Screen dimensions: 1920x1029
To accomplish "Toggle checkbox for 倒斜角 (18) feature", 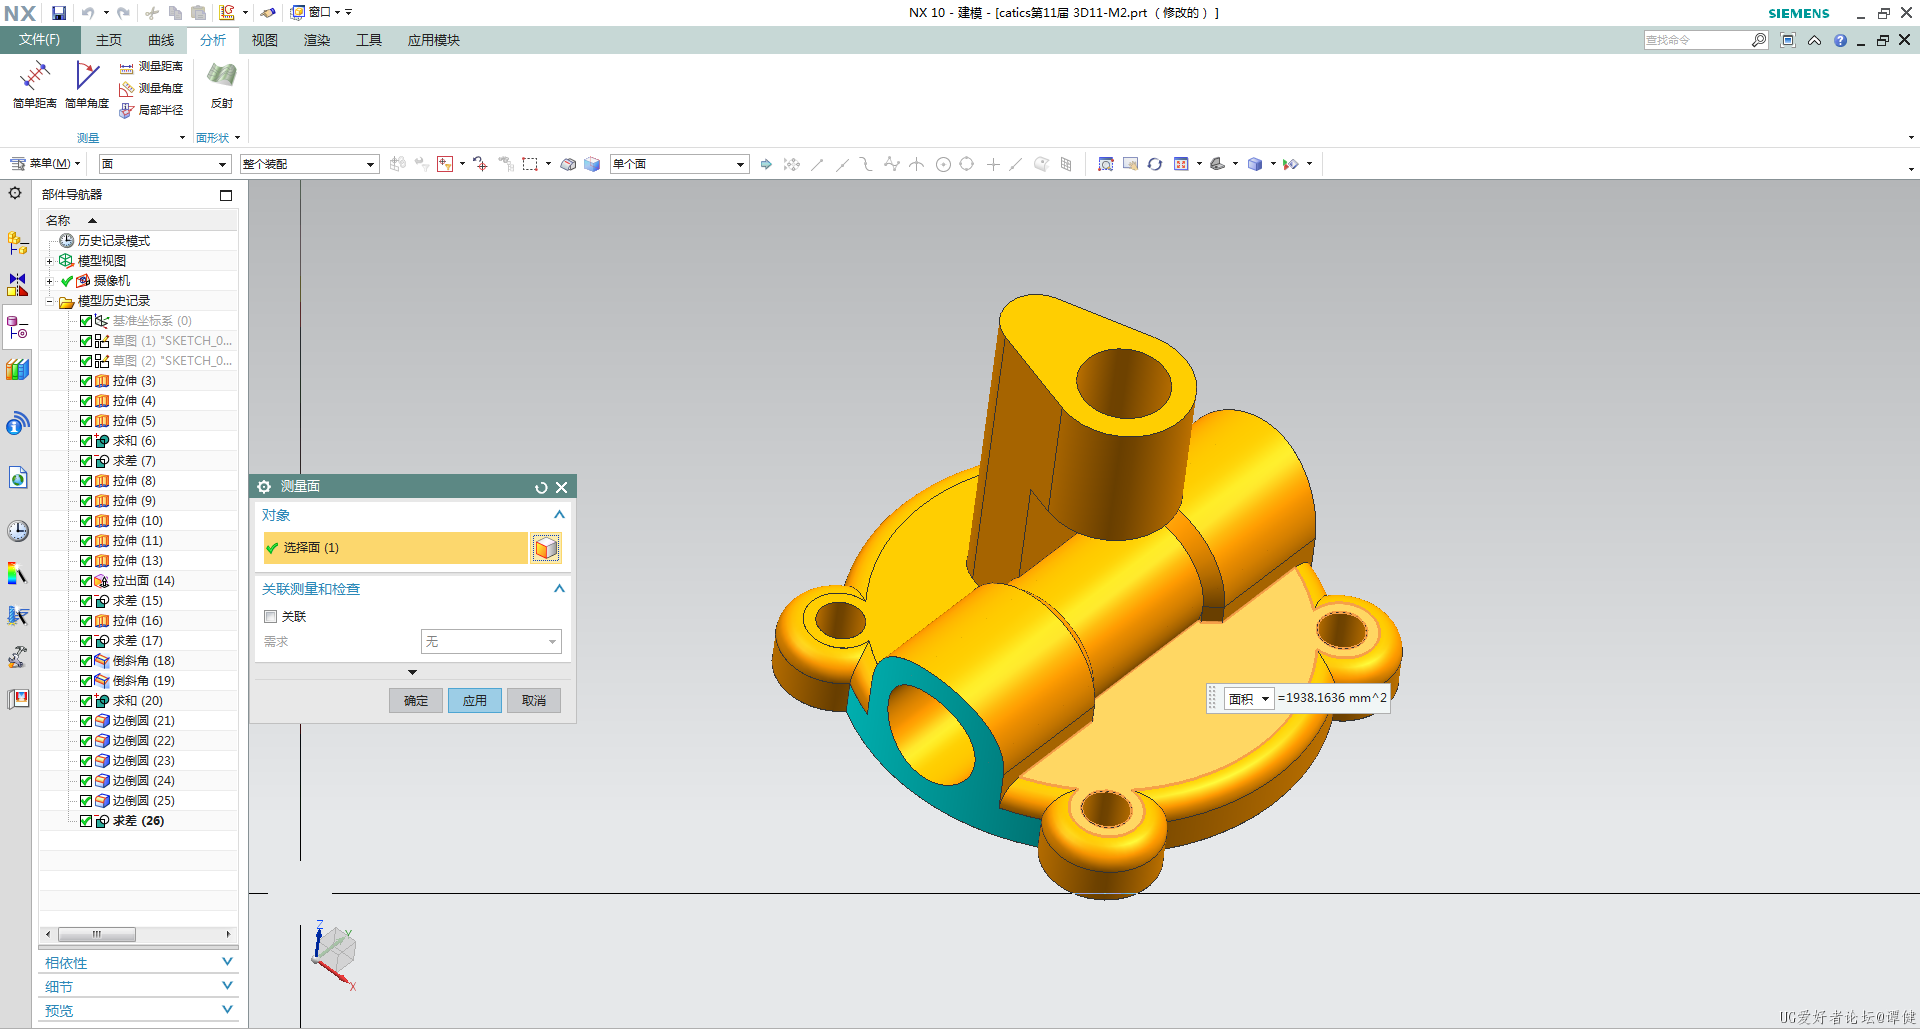I will 86,661.
